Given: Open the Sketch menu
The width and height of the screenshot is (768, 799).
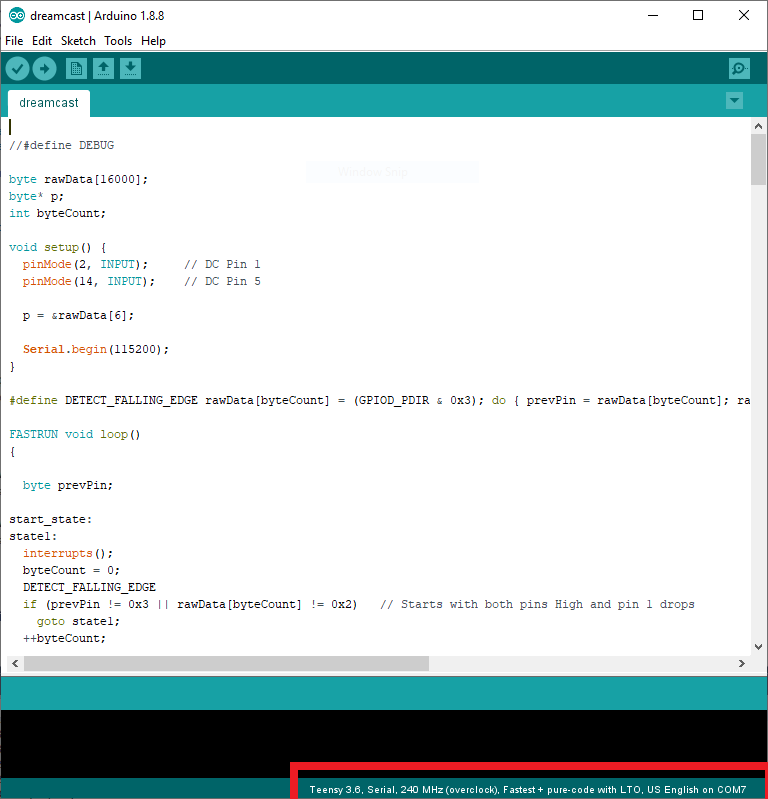Looking at the screenshot, I should tap(78, 41).
